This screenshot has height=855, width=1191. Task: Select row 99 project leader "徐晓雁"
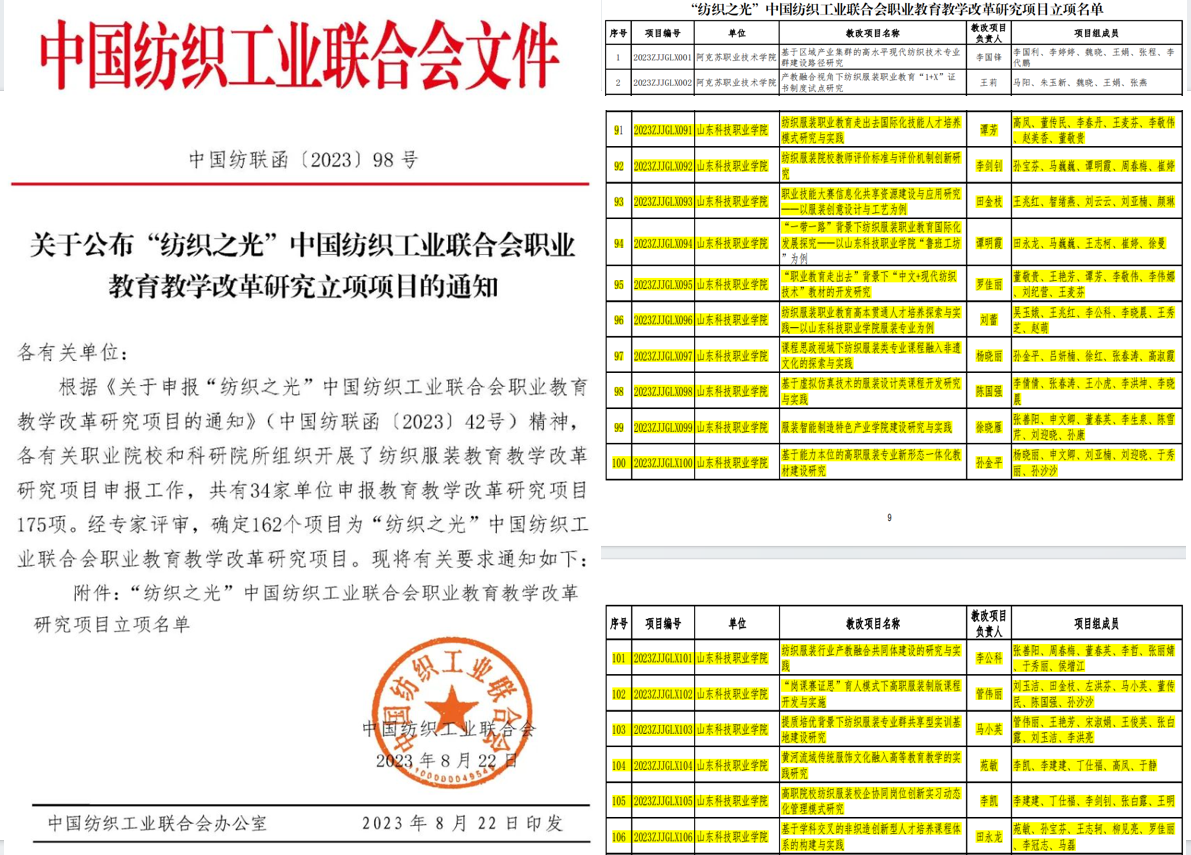coord(988,428)
